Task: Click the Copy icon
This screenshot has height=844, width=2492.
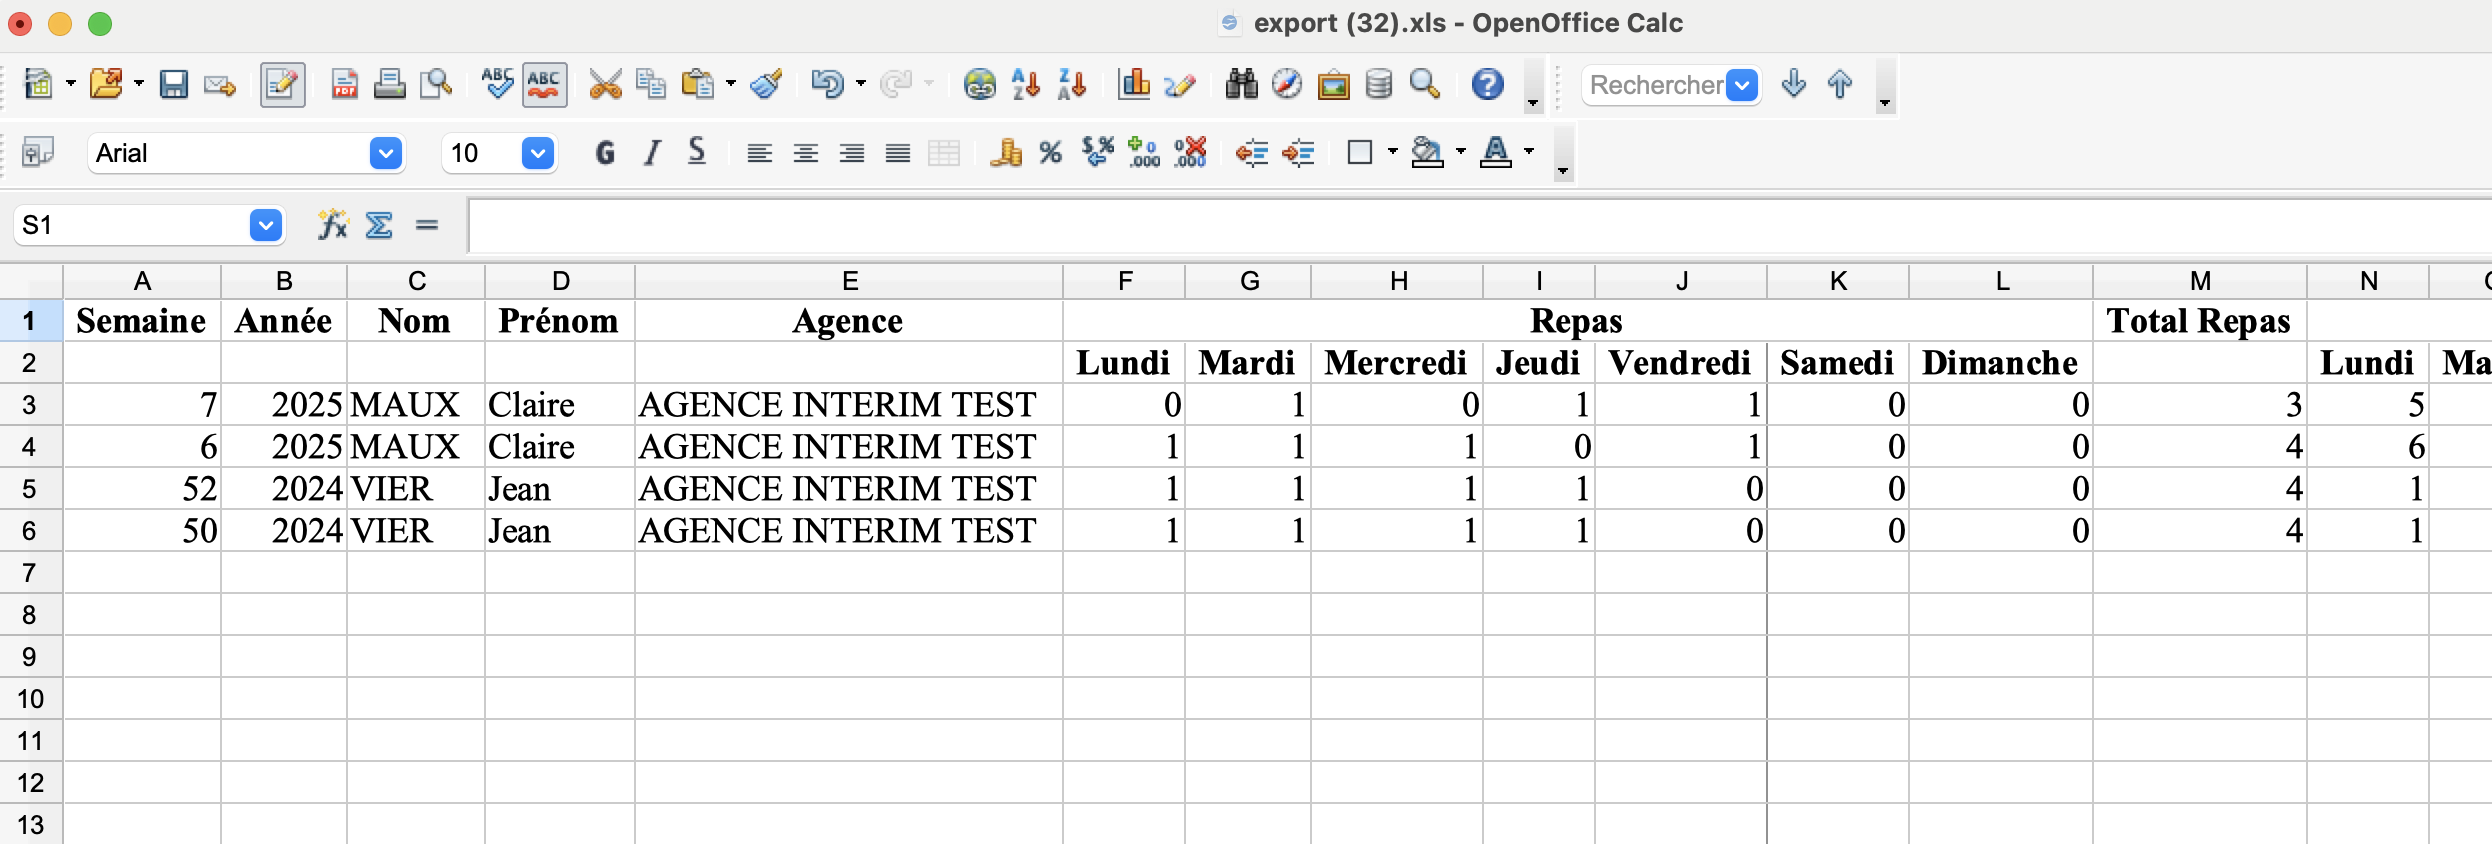Action: [651, 84]
